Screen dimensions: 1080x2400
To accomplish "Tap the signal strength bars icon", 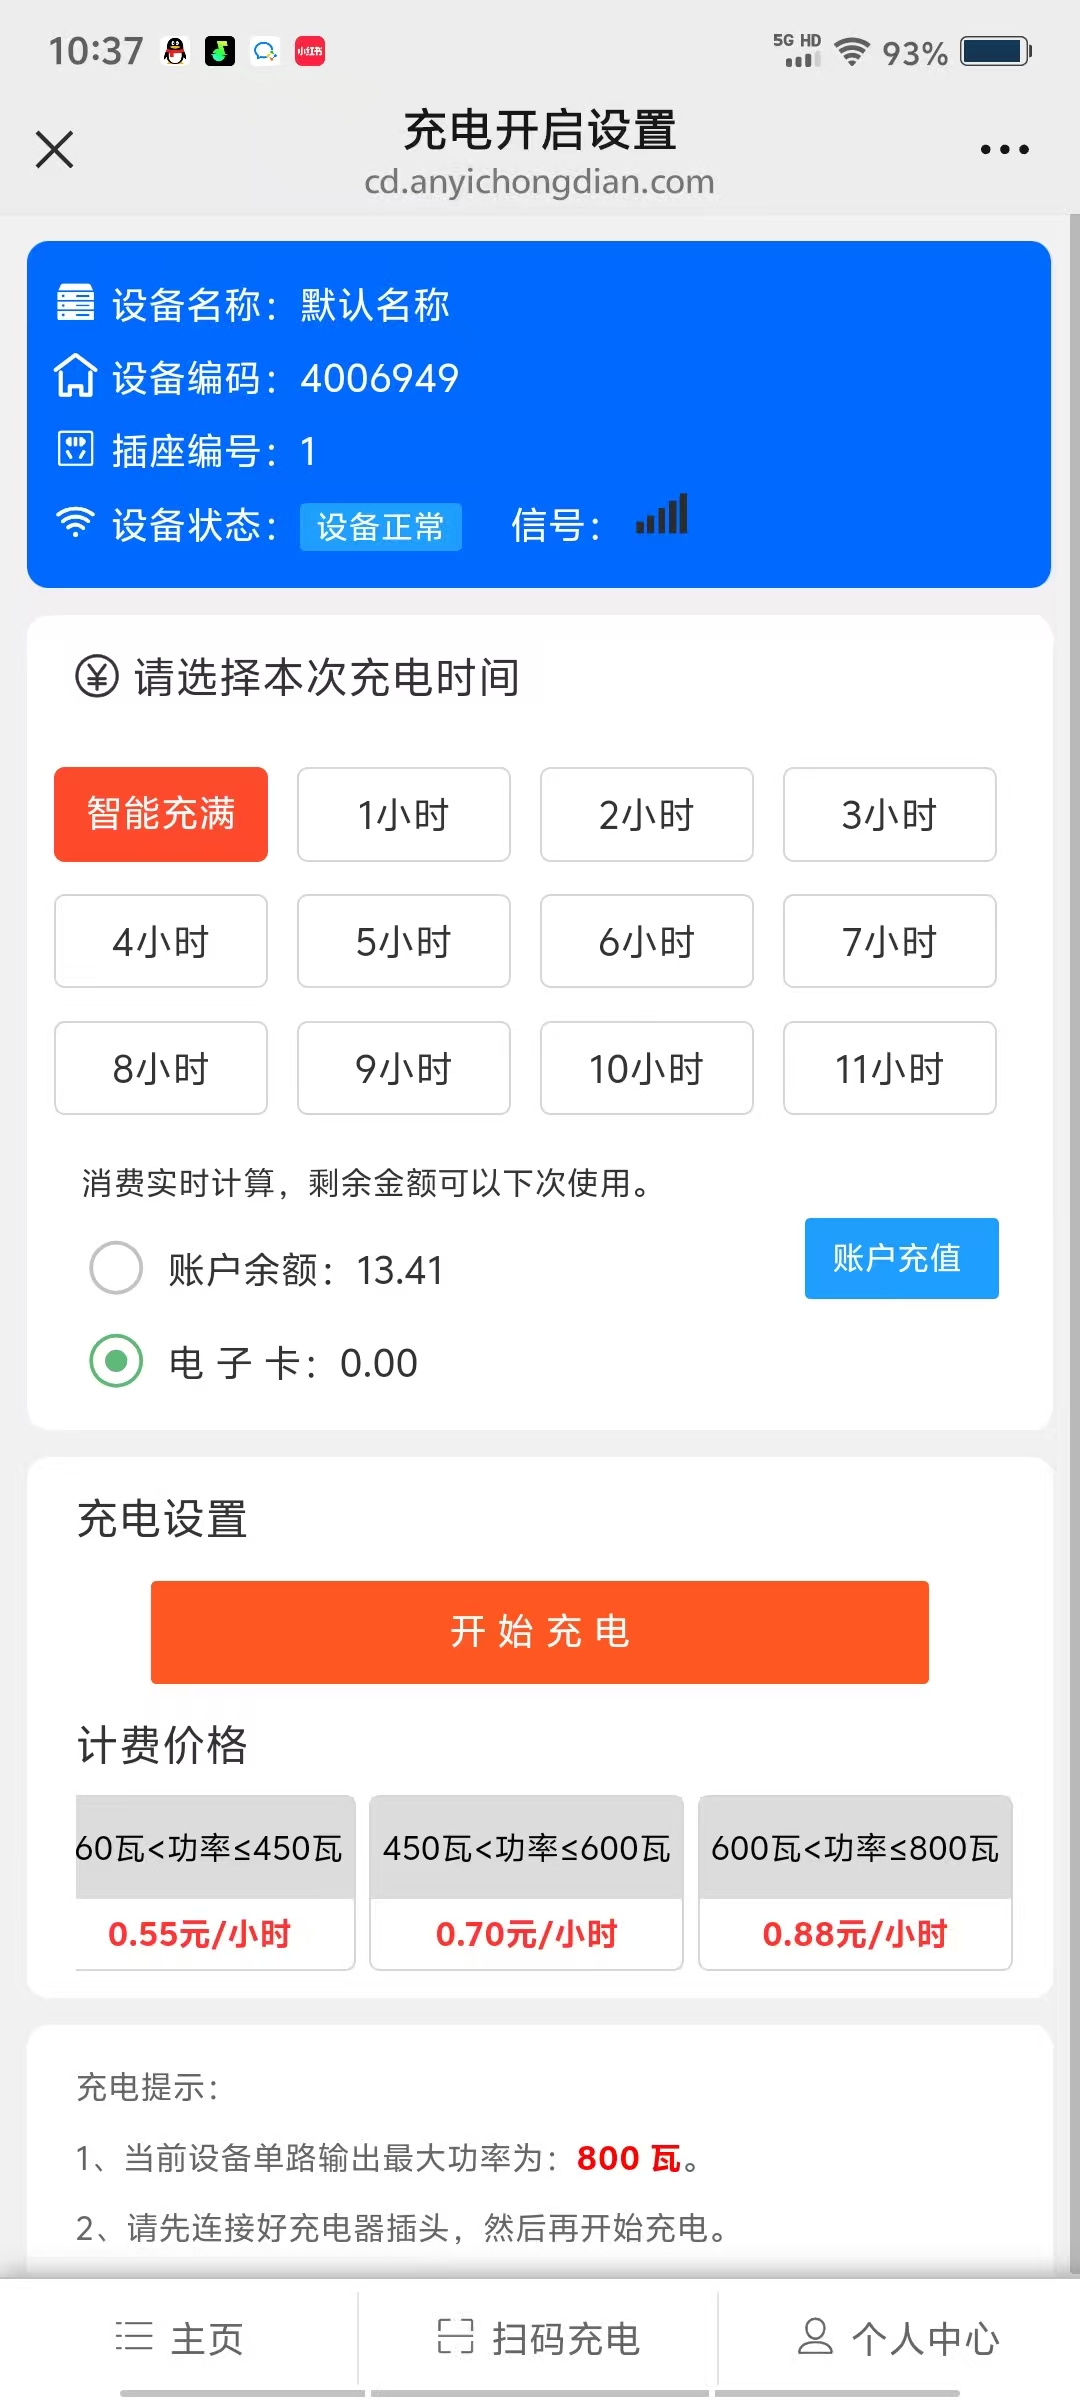I will (x=662, y=515).
